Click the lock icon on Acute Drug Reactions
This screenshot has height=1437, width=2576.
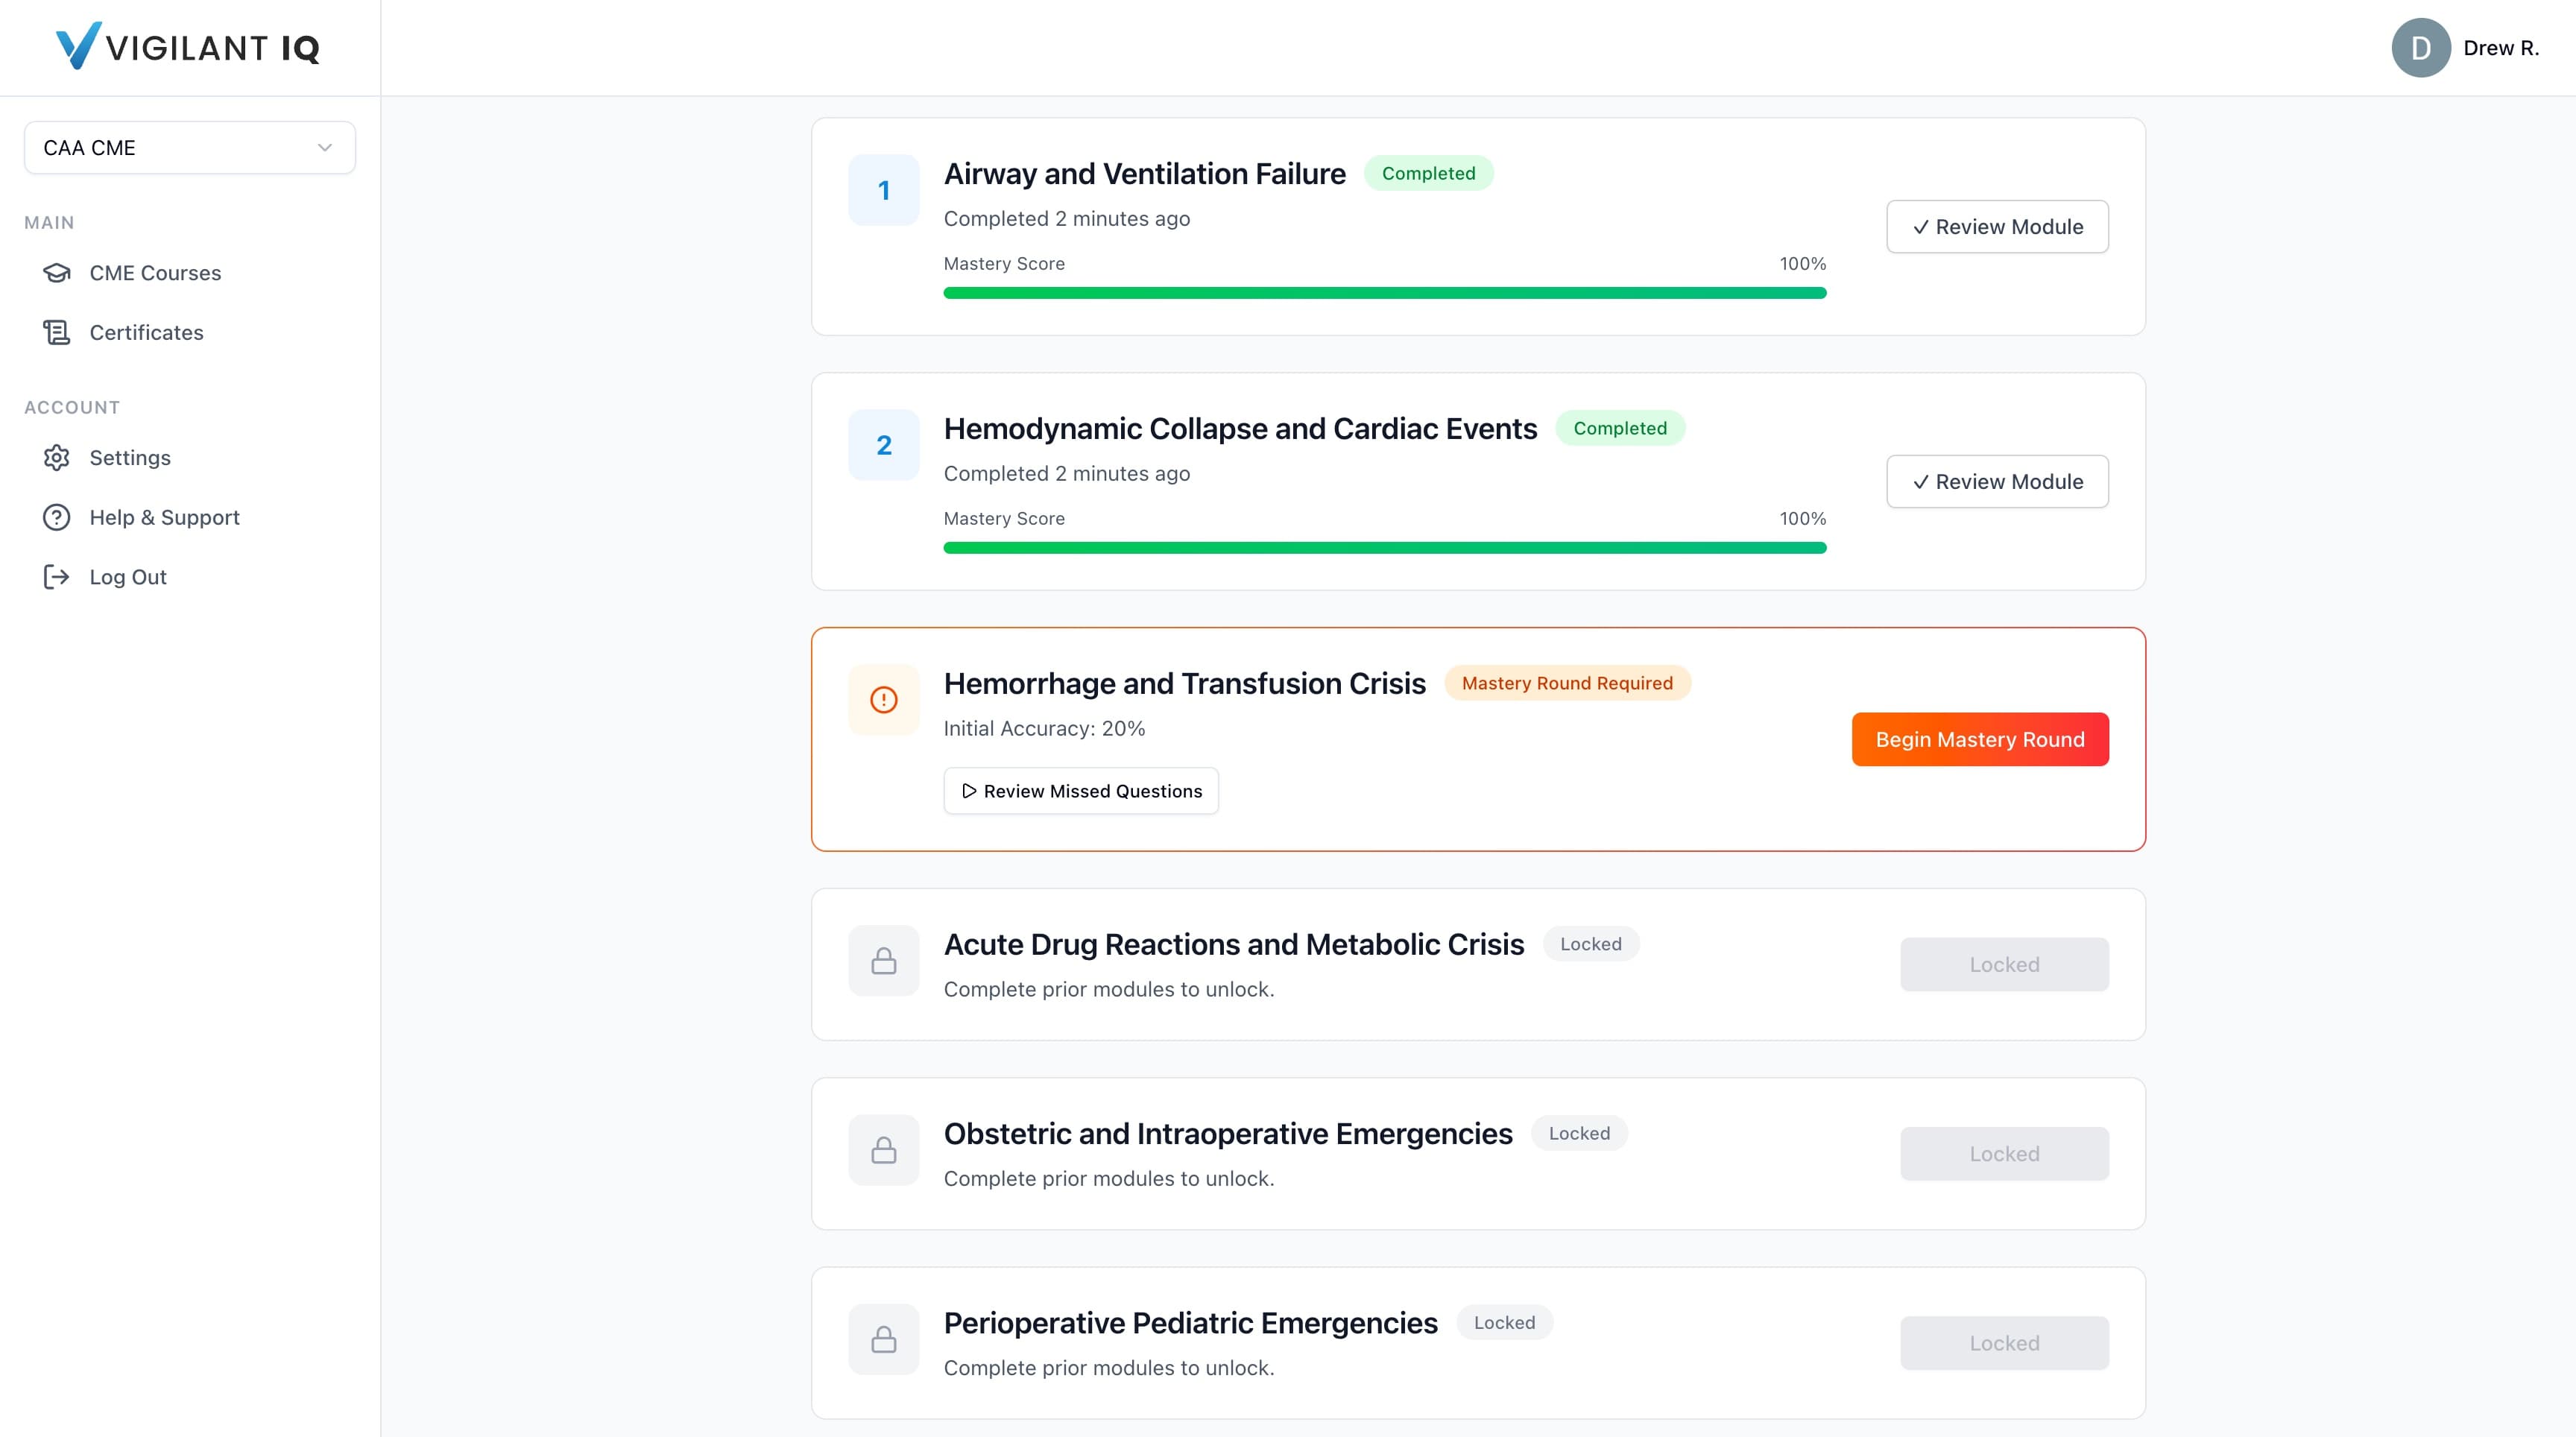884,960
